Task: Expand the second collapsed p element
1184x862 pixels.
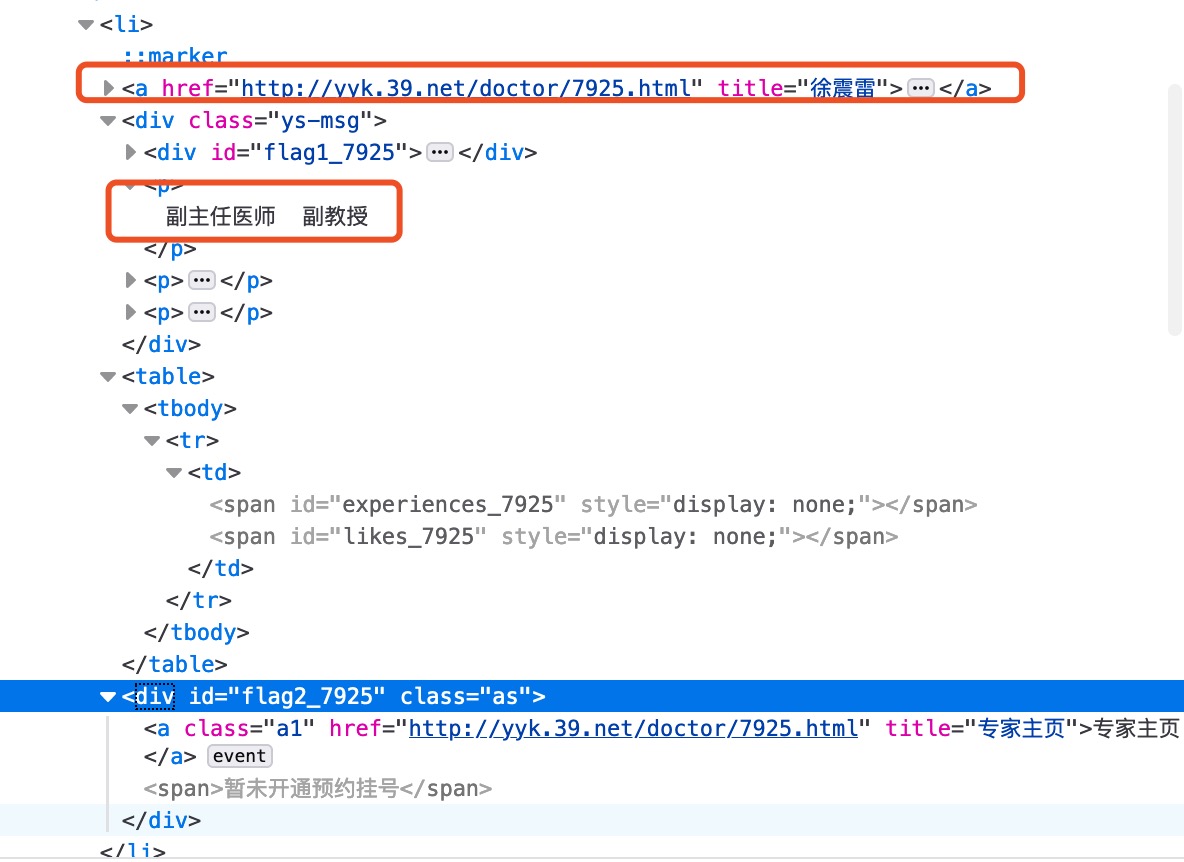Action: [131, 312]
